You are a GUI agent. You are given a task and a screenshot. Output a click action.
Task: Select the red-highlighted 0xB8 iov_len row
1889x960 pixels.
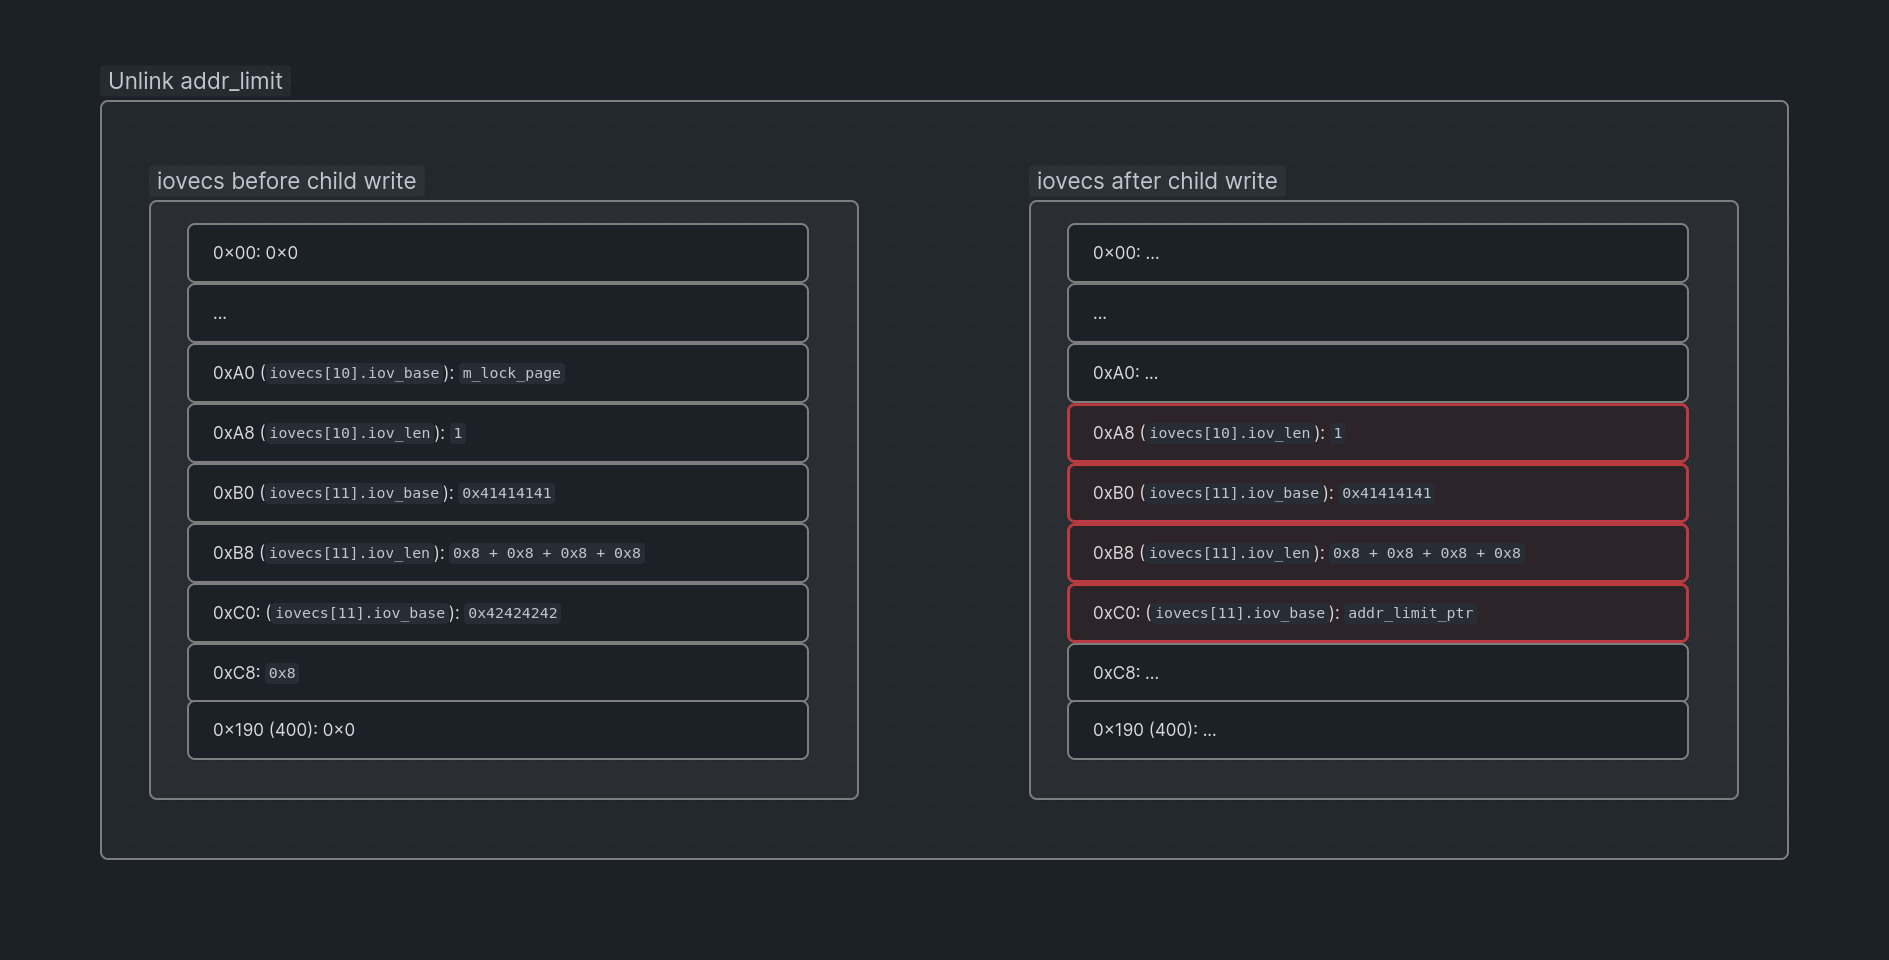(x=1377, y=553)
